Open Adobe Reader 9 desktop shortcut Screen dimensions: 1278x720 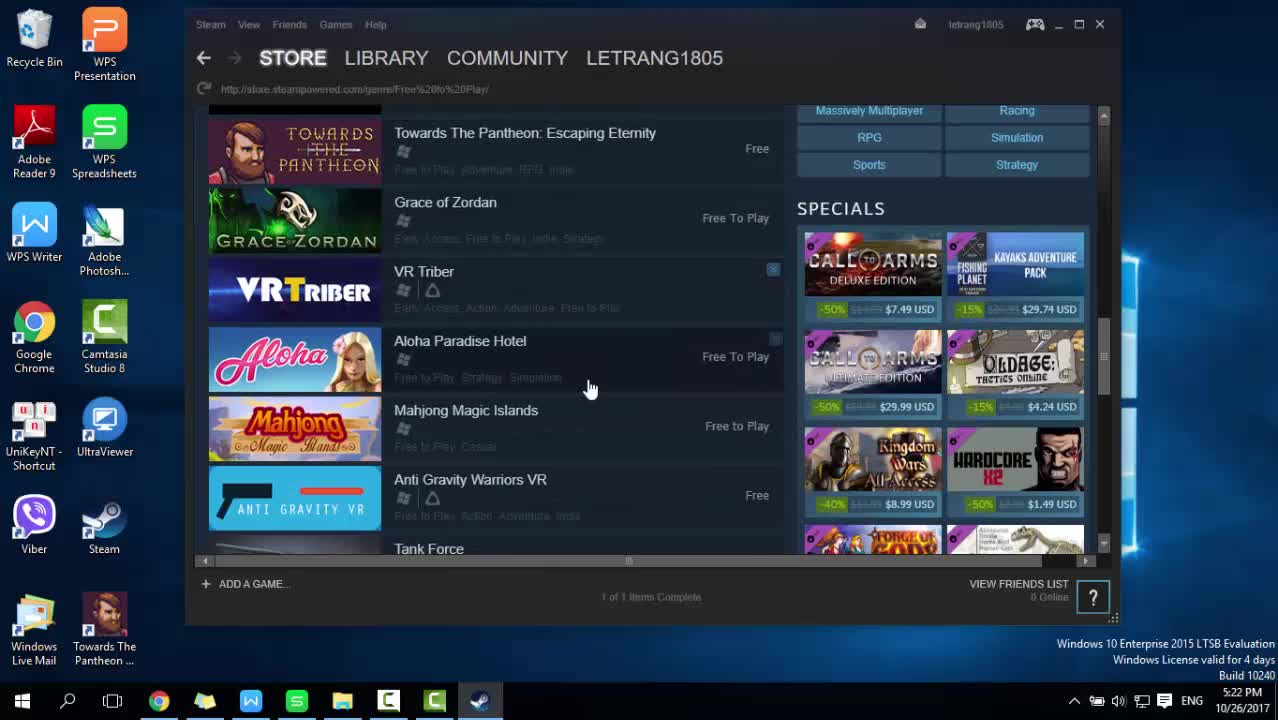tap(34, 142)
